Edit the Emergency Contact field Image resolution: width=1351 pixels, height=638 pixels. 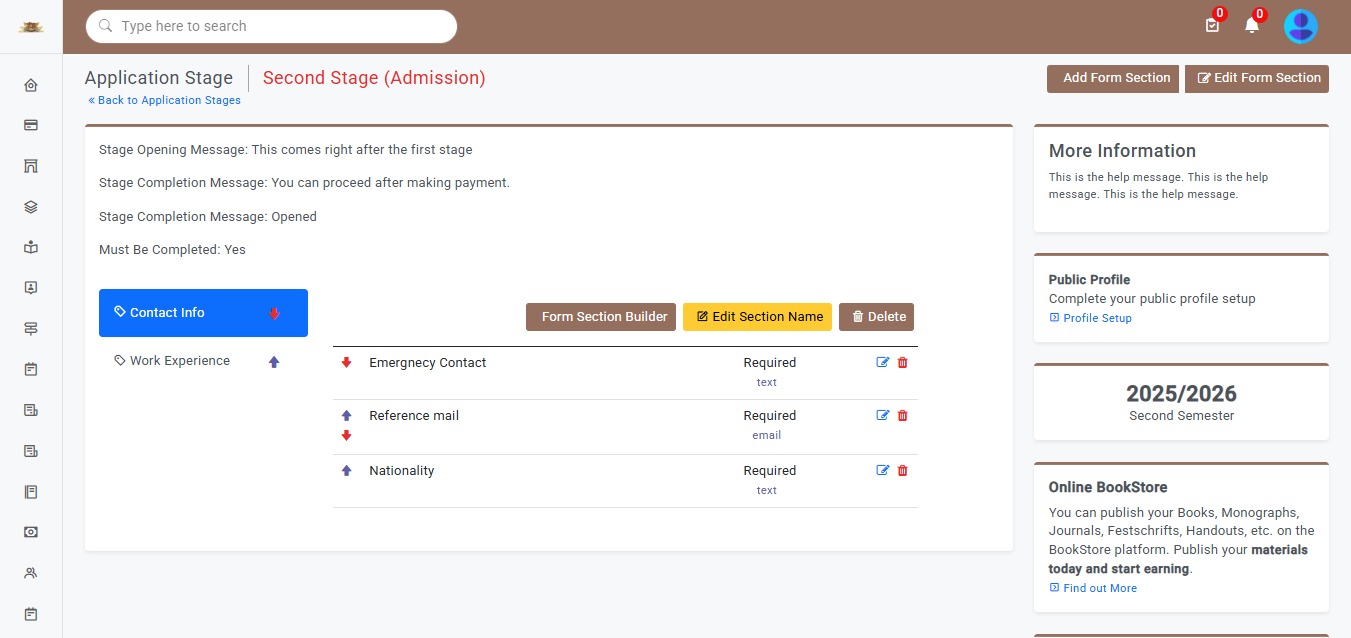[882, 363]
